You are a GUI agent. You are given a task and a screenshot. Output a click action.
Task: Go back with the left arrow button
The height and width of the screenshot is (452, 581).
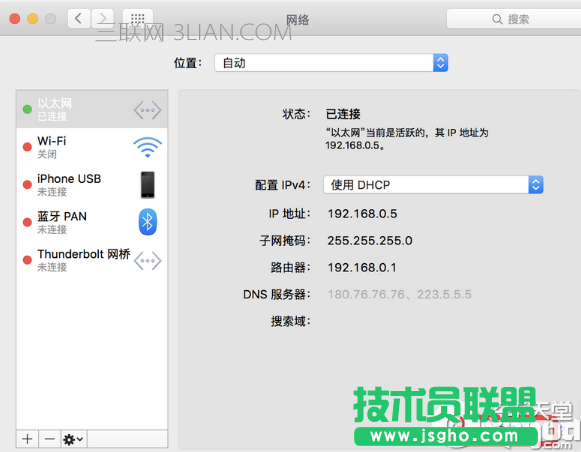tap(79, 18)
